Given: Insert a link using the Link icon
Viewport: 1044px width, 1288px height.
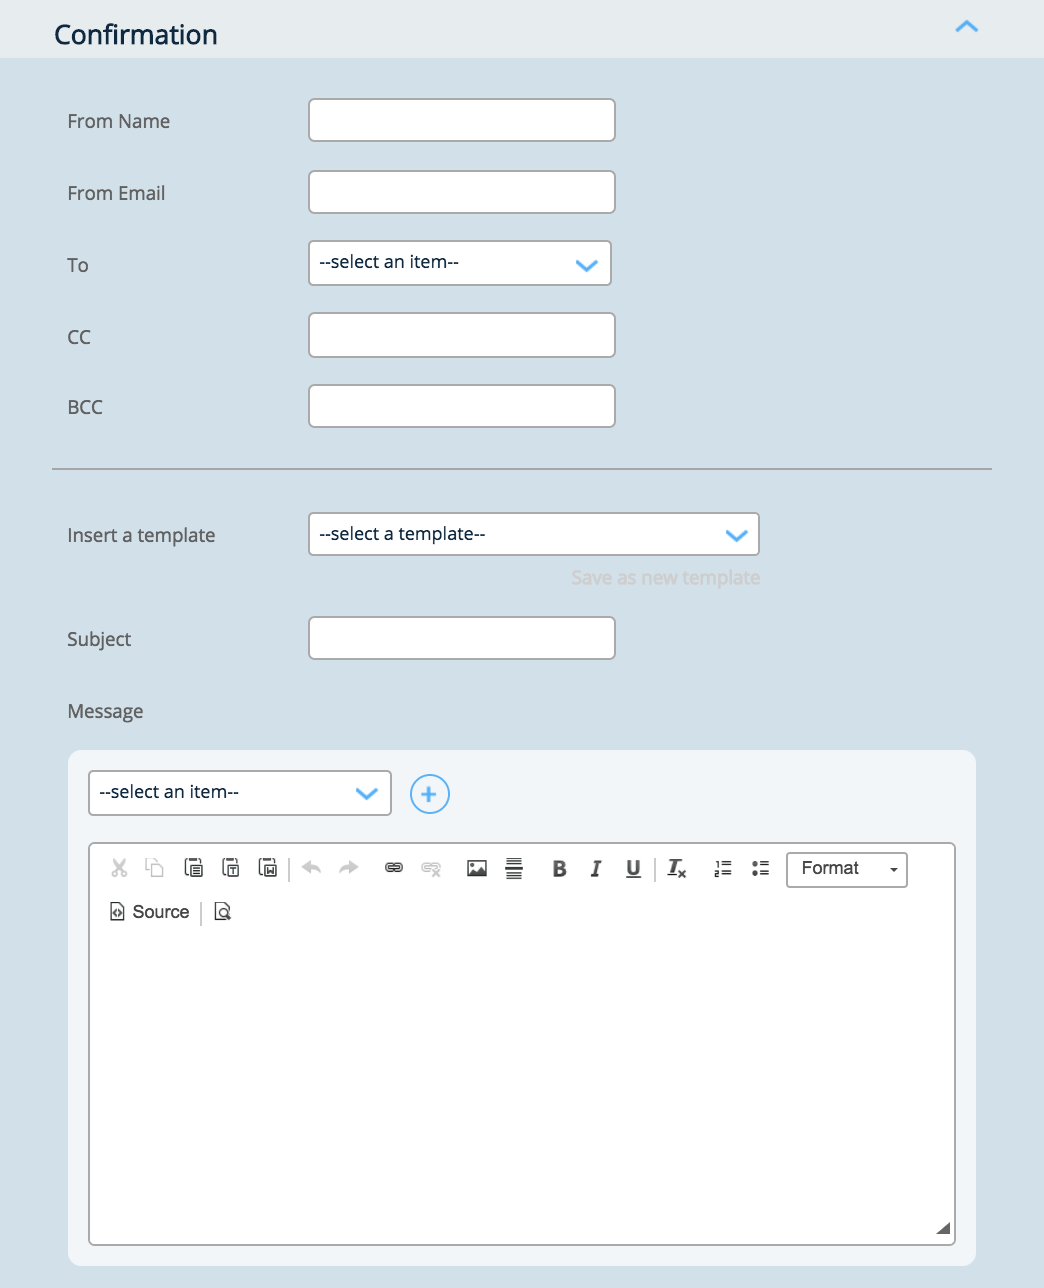Looking at the screenshot, I should click(394, 868).
